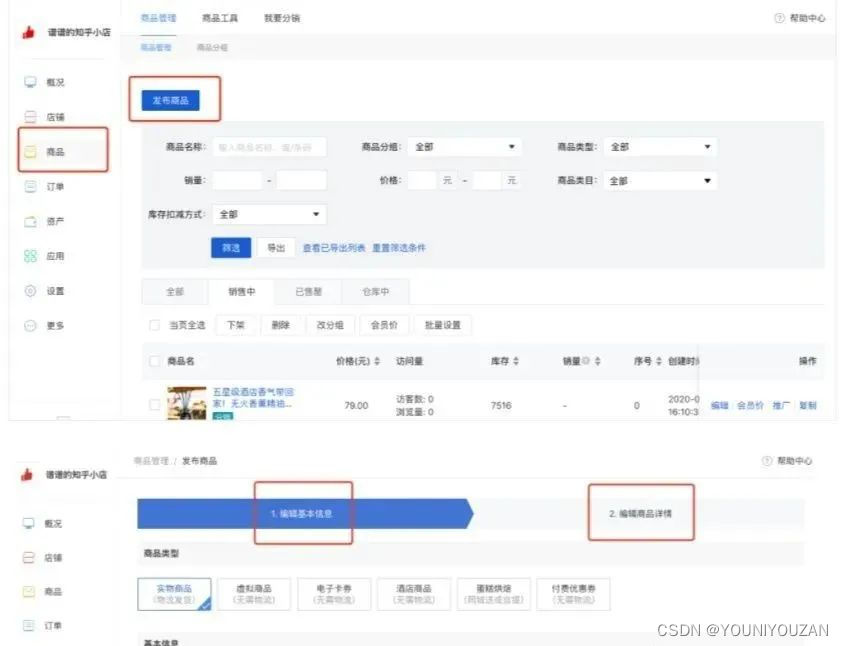Open 概况 overview icon in upper sidebar
Screen dimensions: 843x646
pyautogui.click(x=30, y=82)
